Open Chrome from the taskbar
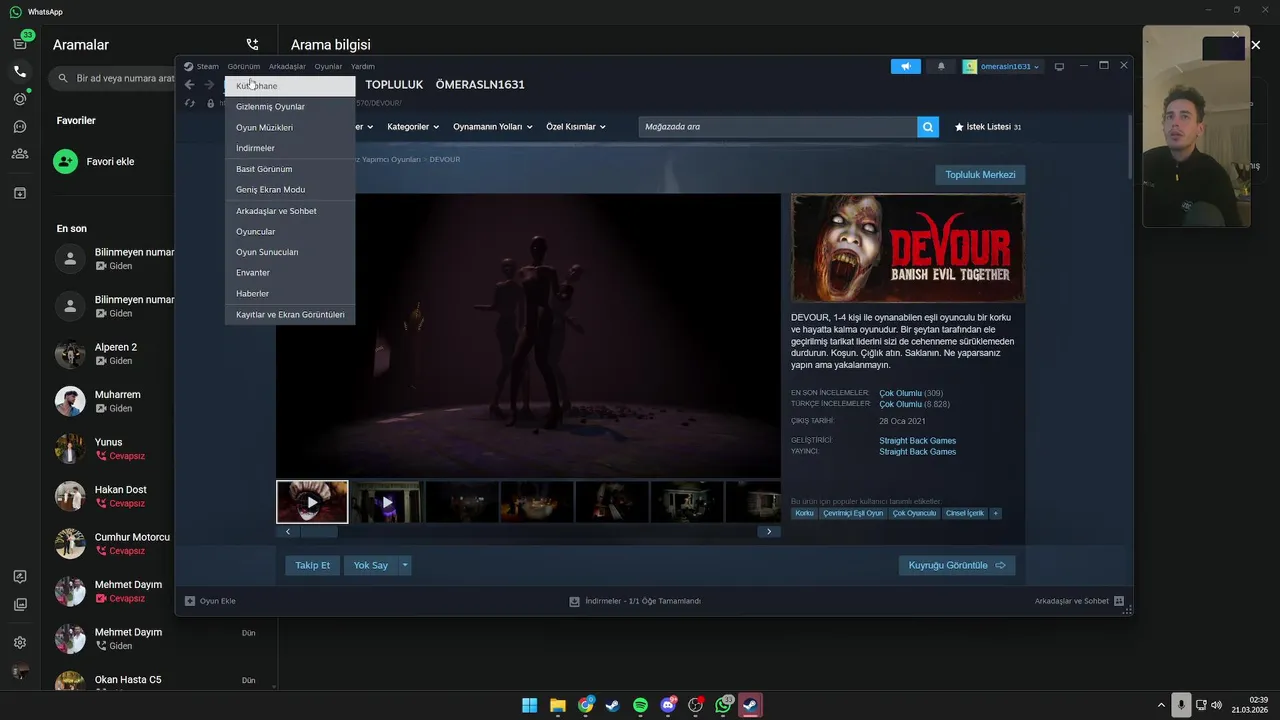1280x720 pixels. click(586, 705)
